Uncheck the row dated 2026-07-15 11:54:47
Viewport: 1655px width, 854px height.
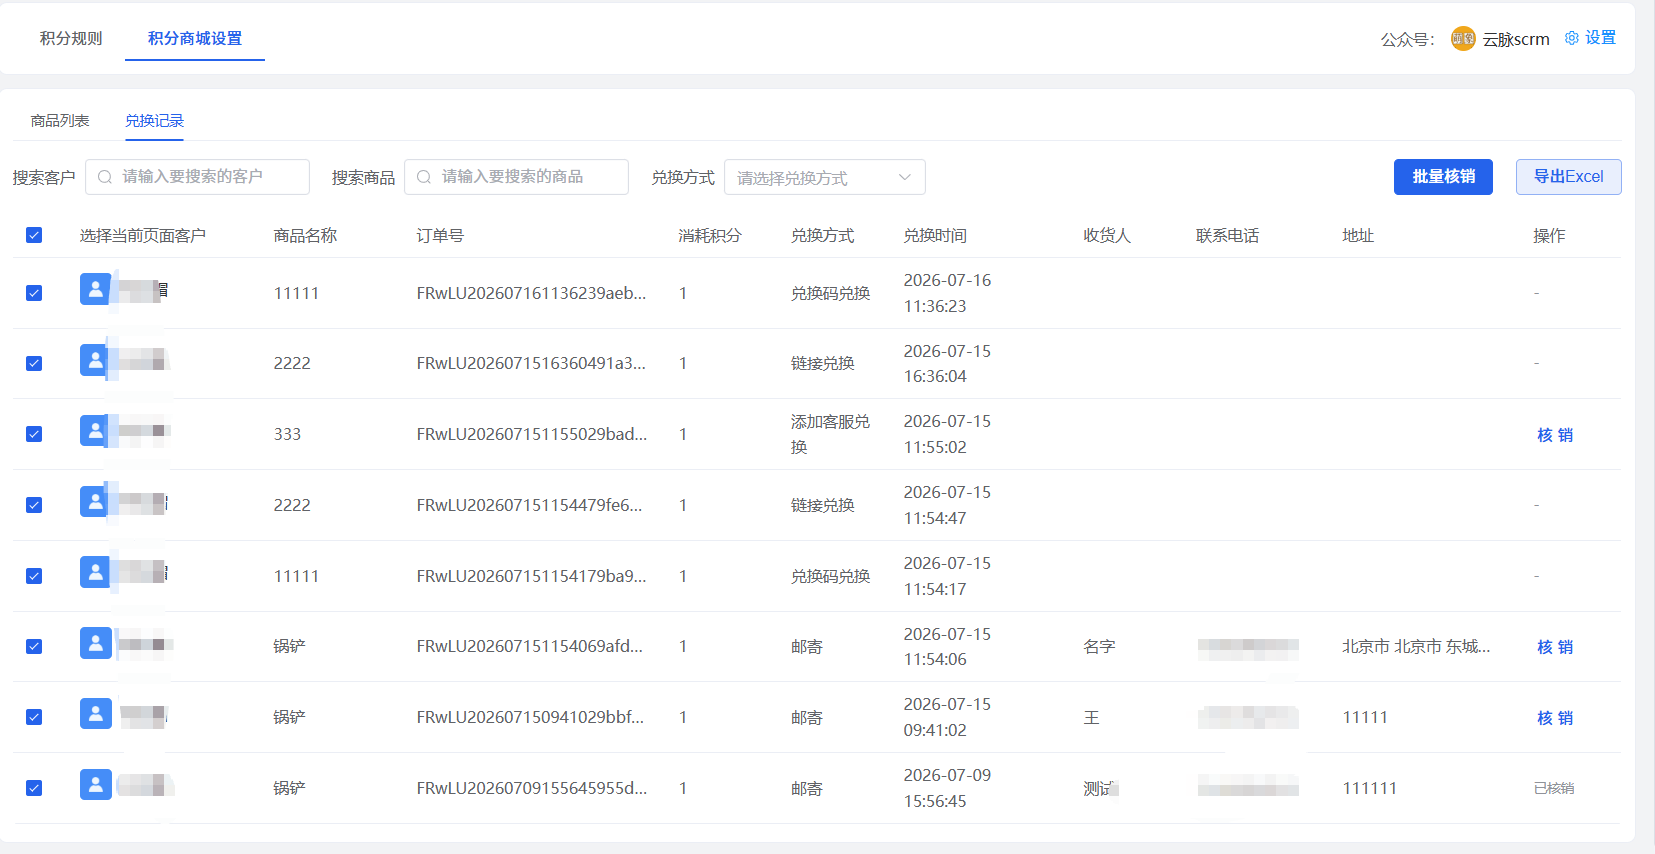(x=34, y=505)
